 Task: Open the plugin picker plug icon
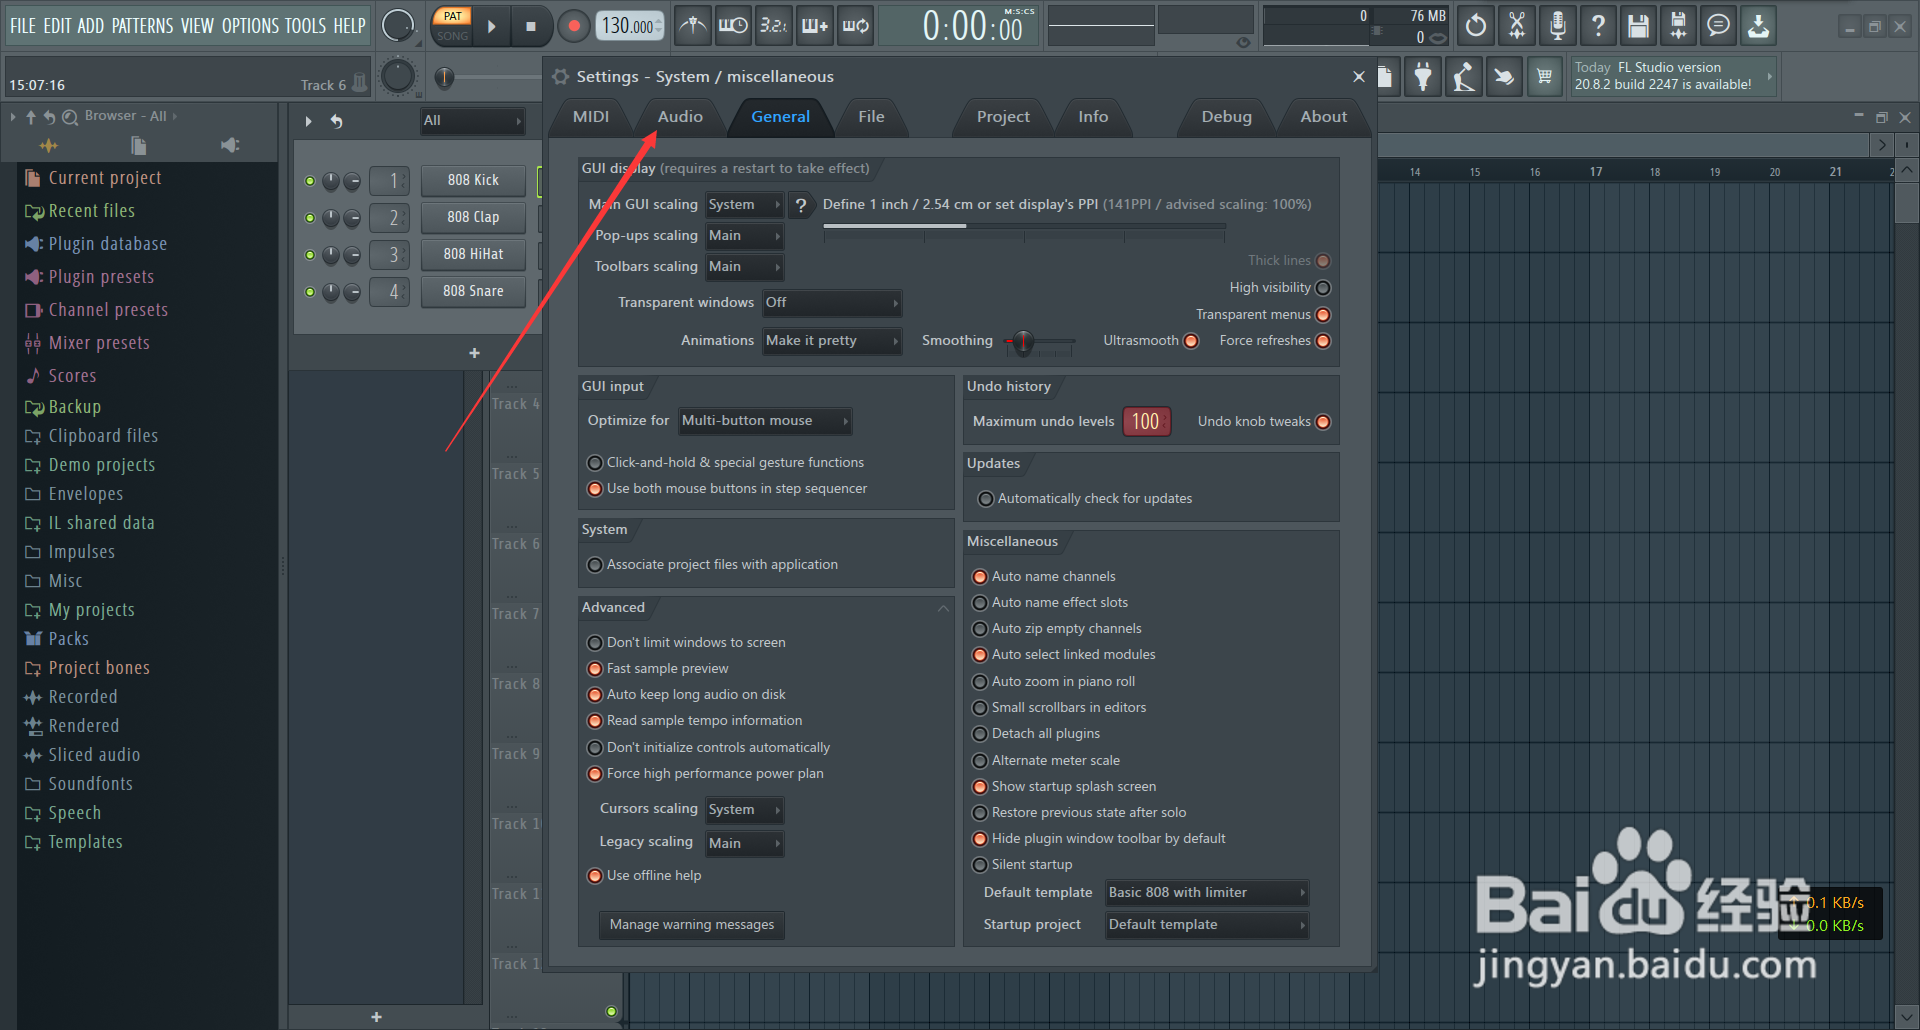point(1422,77)
